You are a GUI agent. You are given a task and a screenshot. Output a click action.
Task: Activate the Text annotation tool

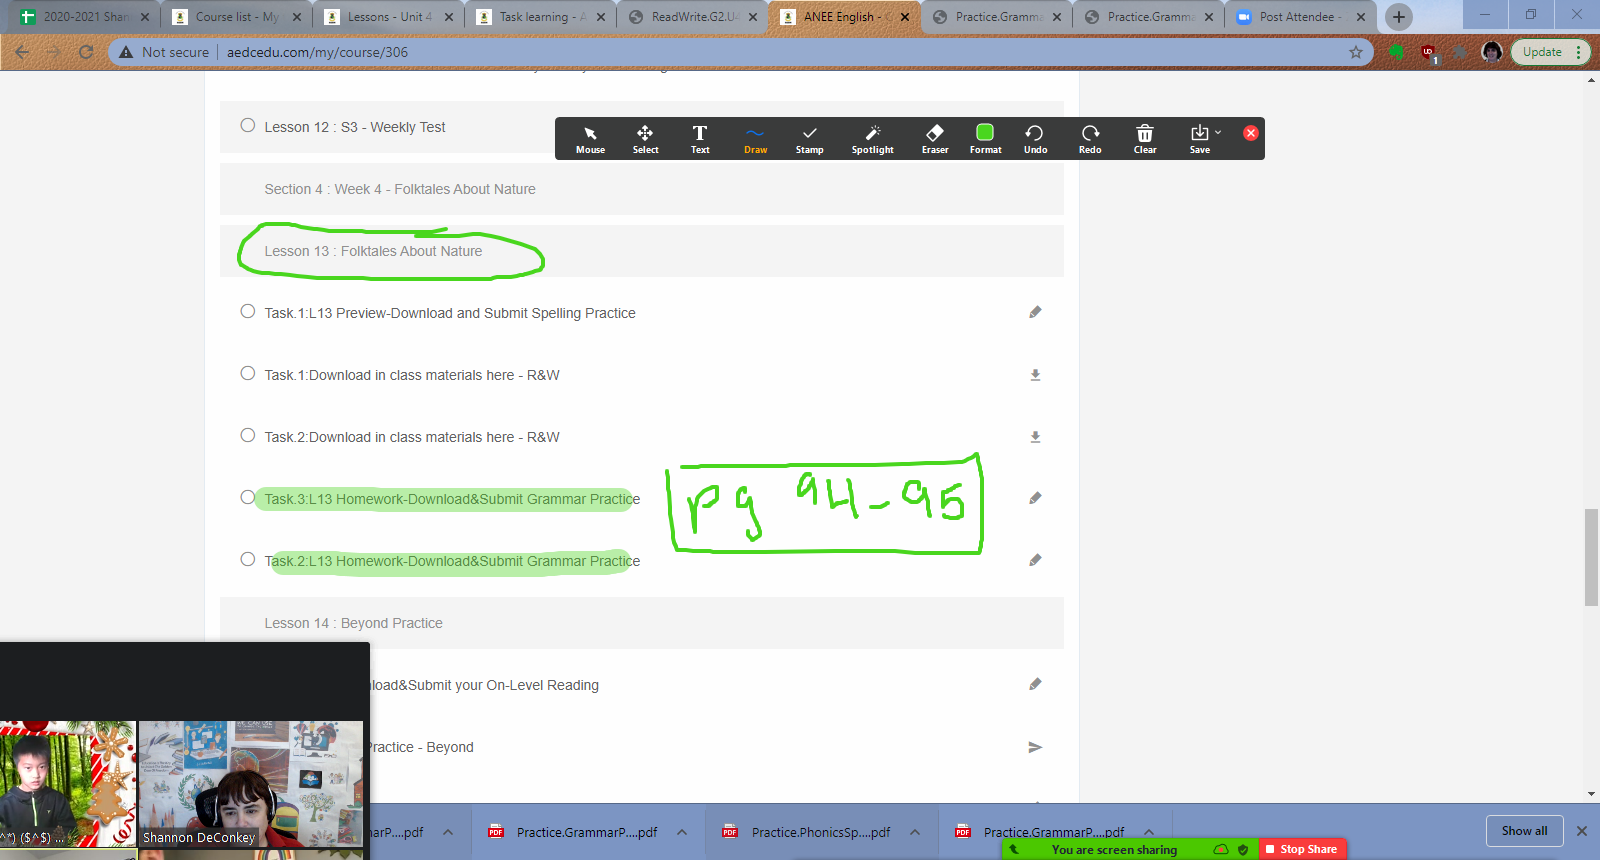pyautogui.click(x=700, y=139)
